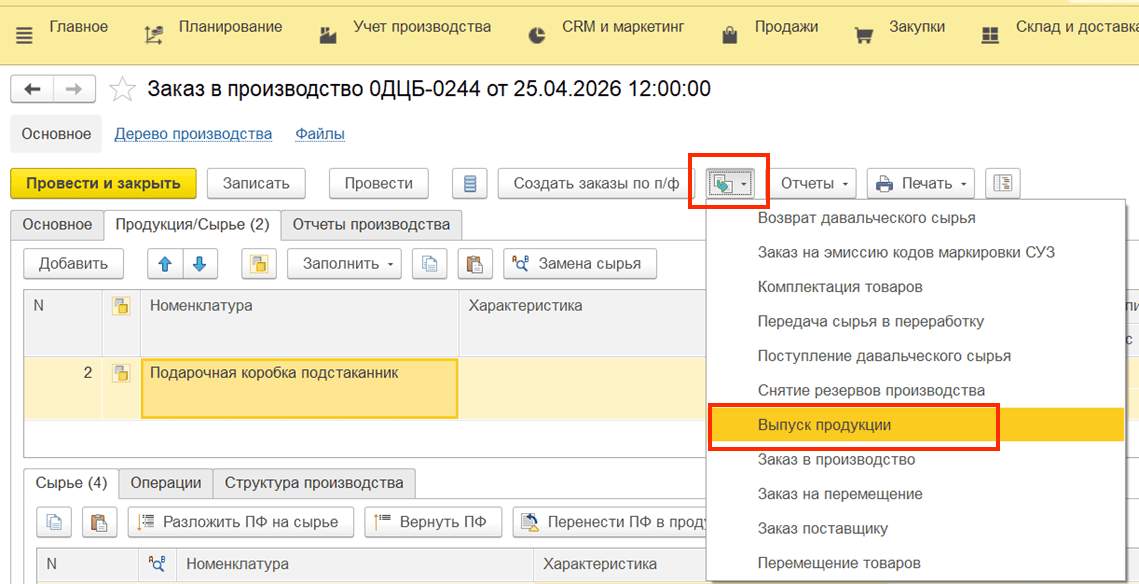Move row up with blue up arrow
The width and height of the screenshot is (1139, 584).
coord(165,264)
